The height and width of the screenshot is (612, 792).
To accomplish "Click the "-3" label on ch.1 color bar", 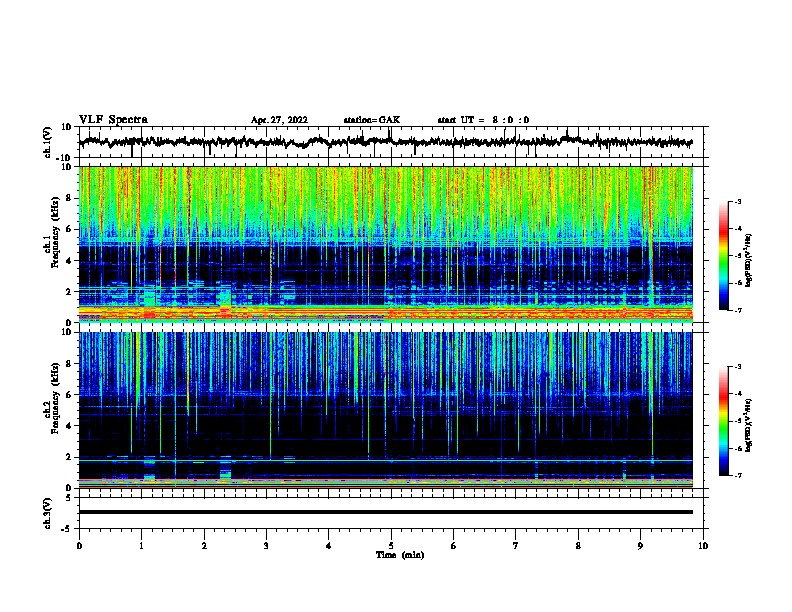I will click(x=737, y=202).
